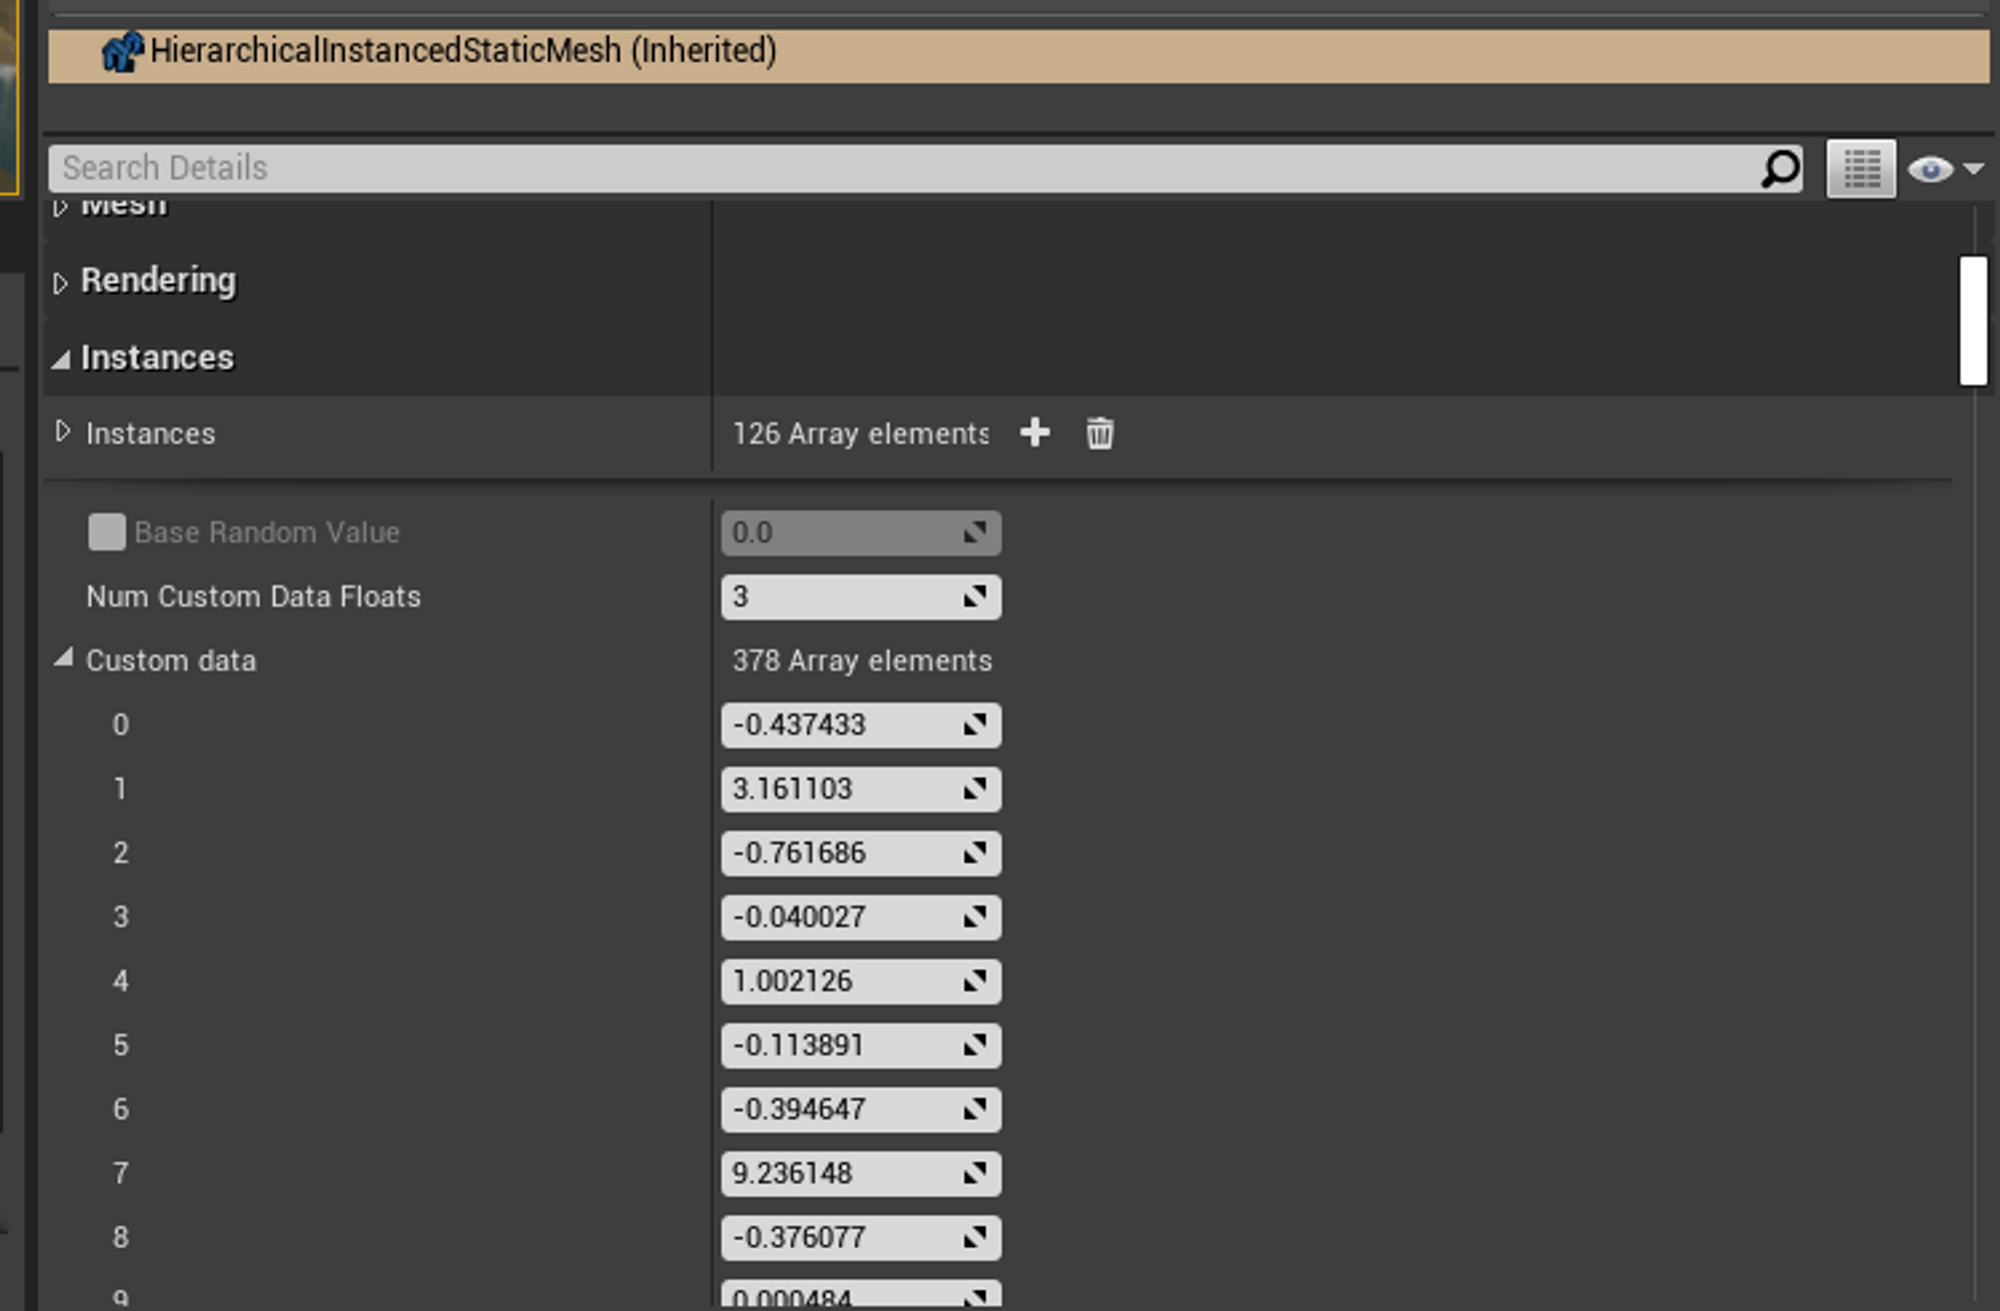The height and width of the screenshot is (1311, 2000).
Task: Click HierarchicalInstancedStaticMesh component icon
Action: point(122,51)
